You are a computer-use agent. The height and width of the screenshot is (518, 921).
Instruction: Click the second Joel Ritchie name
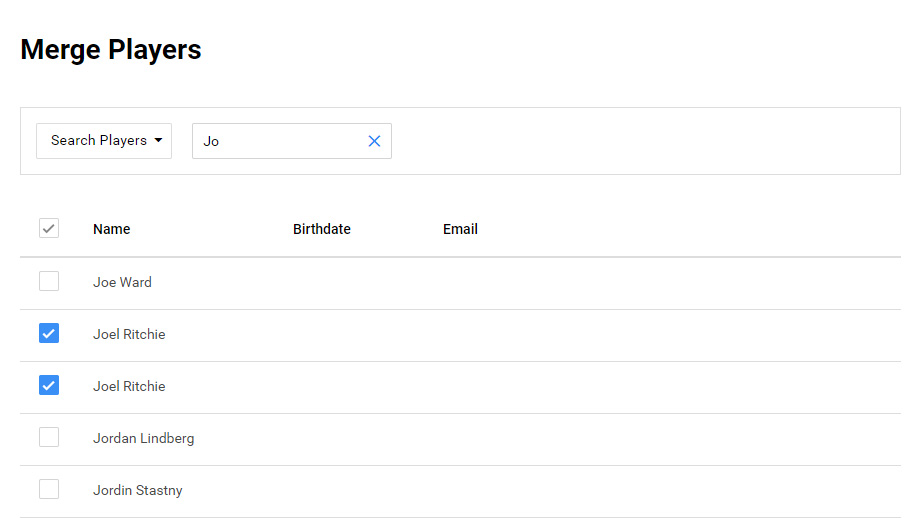tap(129, 387)
